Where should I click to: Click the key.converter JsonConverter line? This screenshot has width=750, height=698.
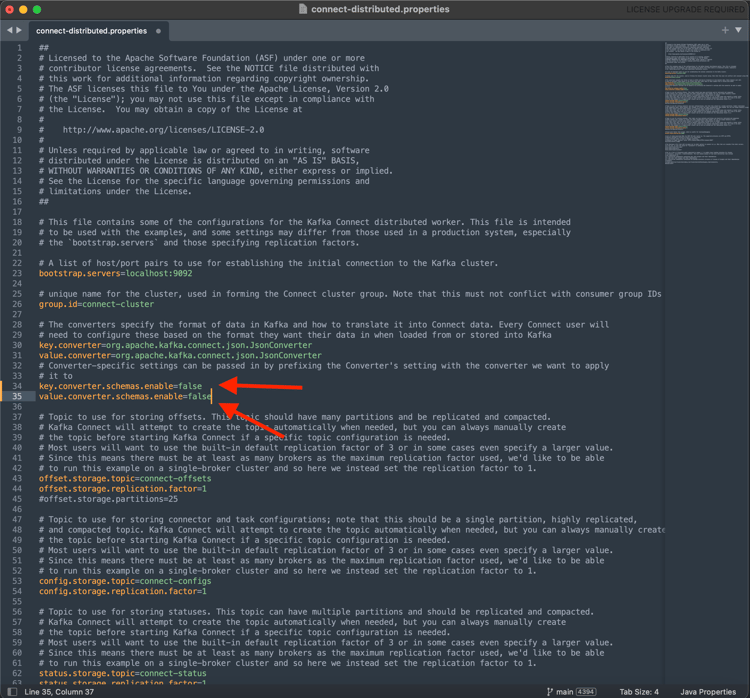(x=175, y=345)
